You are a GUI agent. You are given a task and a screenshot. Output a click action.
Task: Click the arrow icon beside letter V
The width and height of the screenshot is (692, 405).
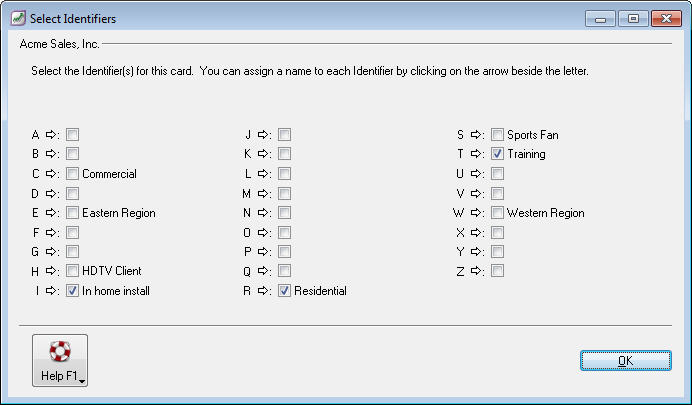(x=476, y=193)
